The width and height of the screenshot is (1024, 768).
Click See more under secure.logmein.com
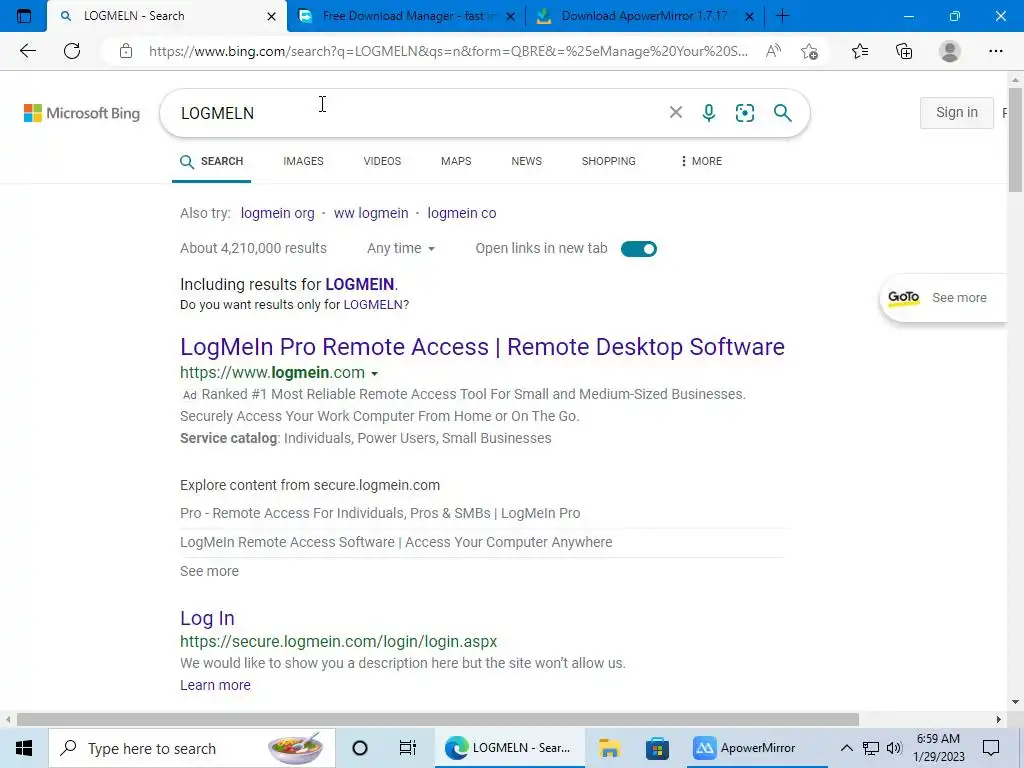click(x=209, y=571)
